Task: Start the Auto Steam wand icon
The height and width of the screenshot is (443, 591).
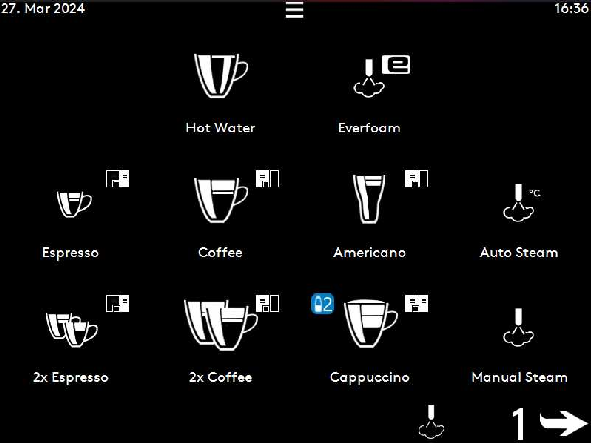Action: pyautogui.click(x=519, y=203)
